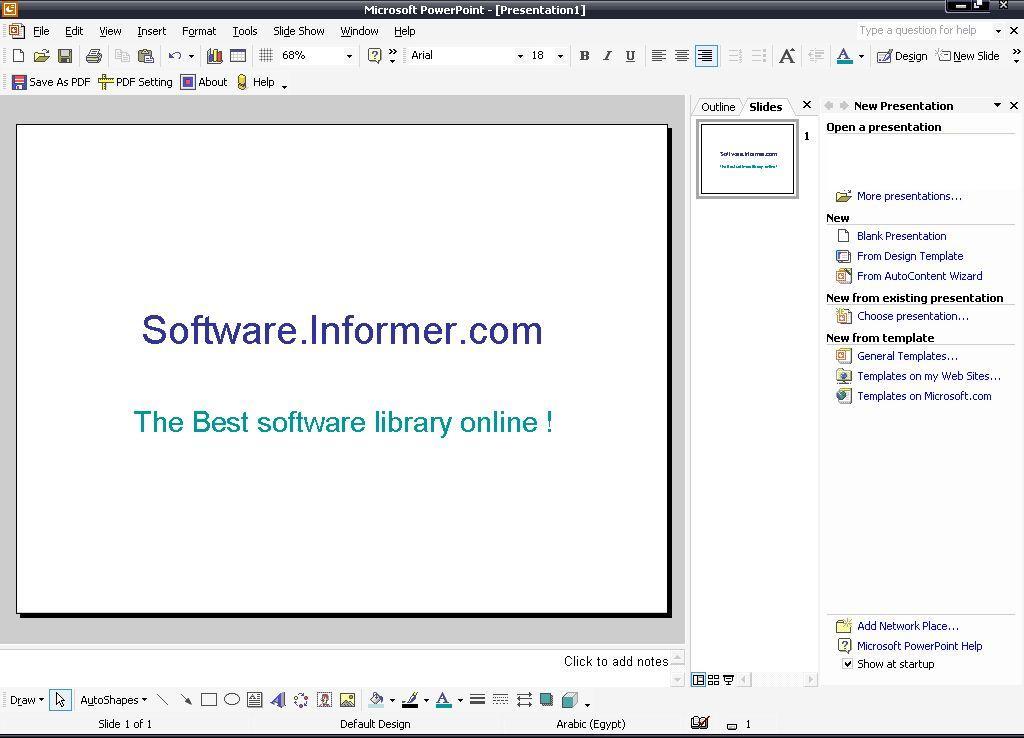This screenshot has width=1024, height=738.
Task: Print using the printer icon
Action: 94,56
